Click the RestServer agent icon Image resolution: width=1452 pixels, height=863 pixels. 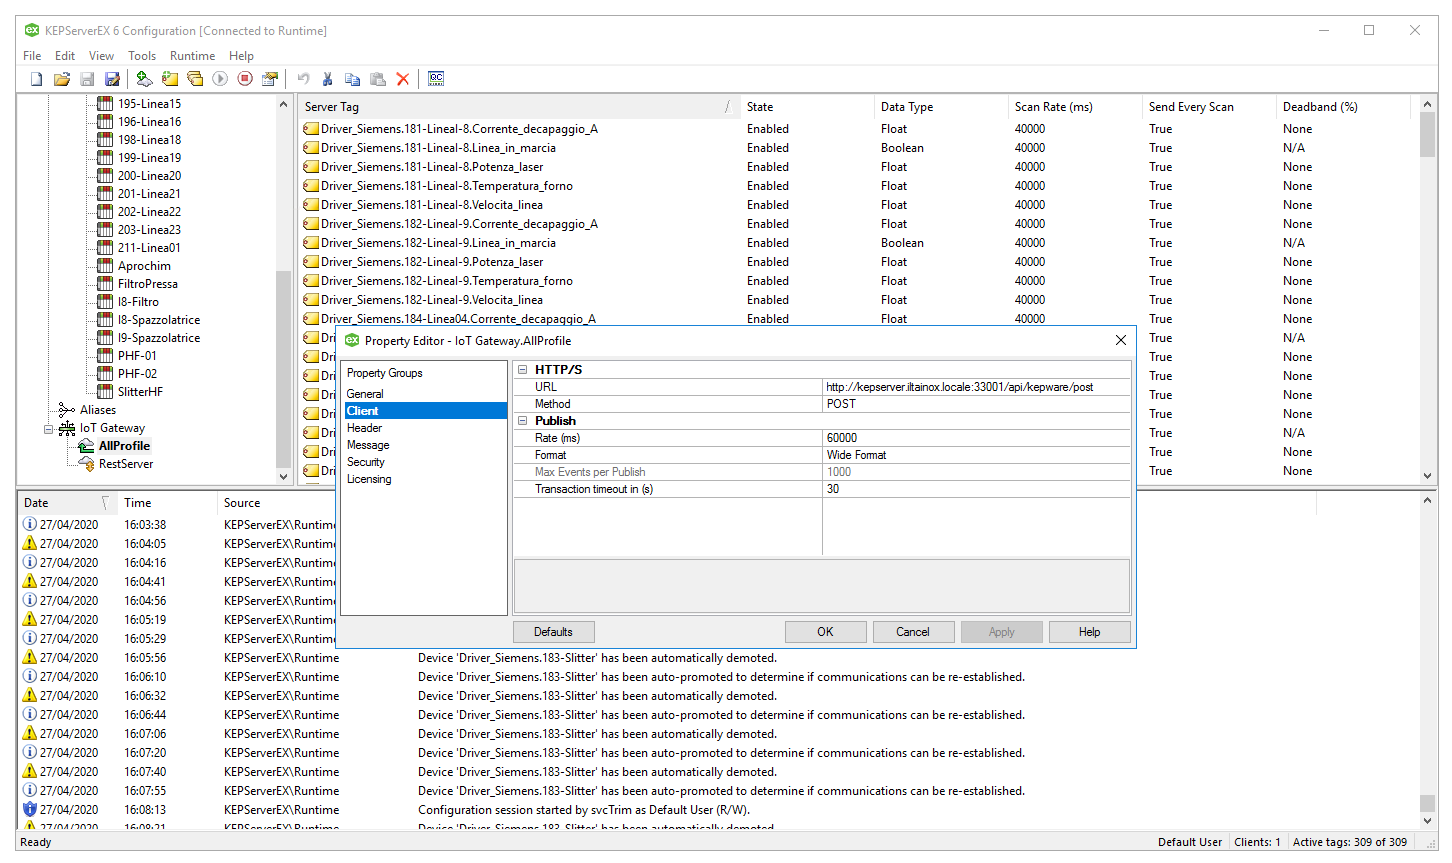[x=87, y=464]
